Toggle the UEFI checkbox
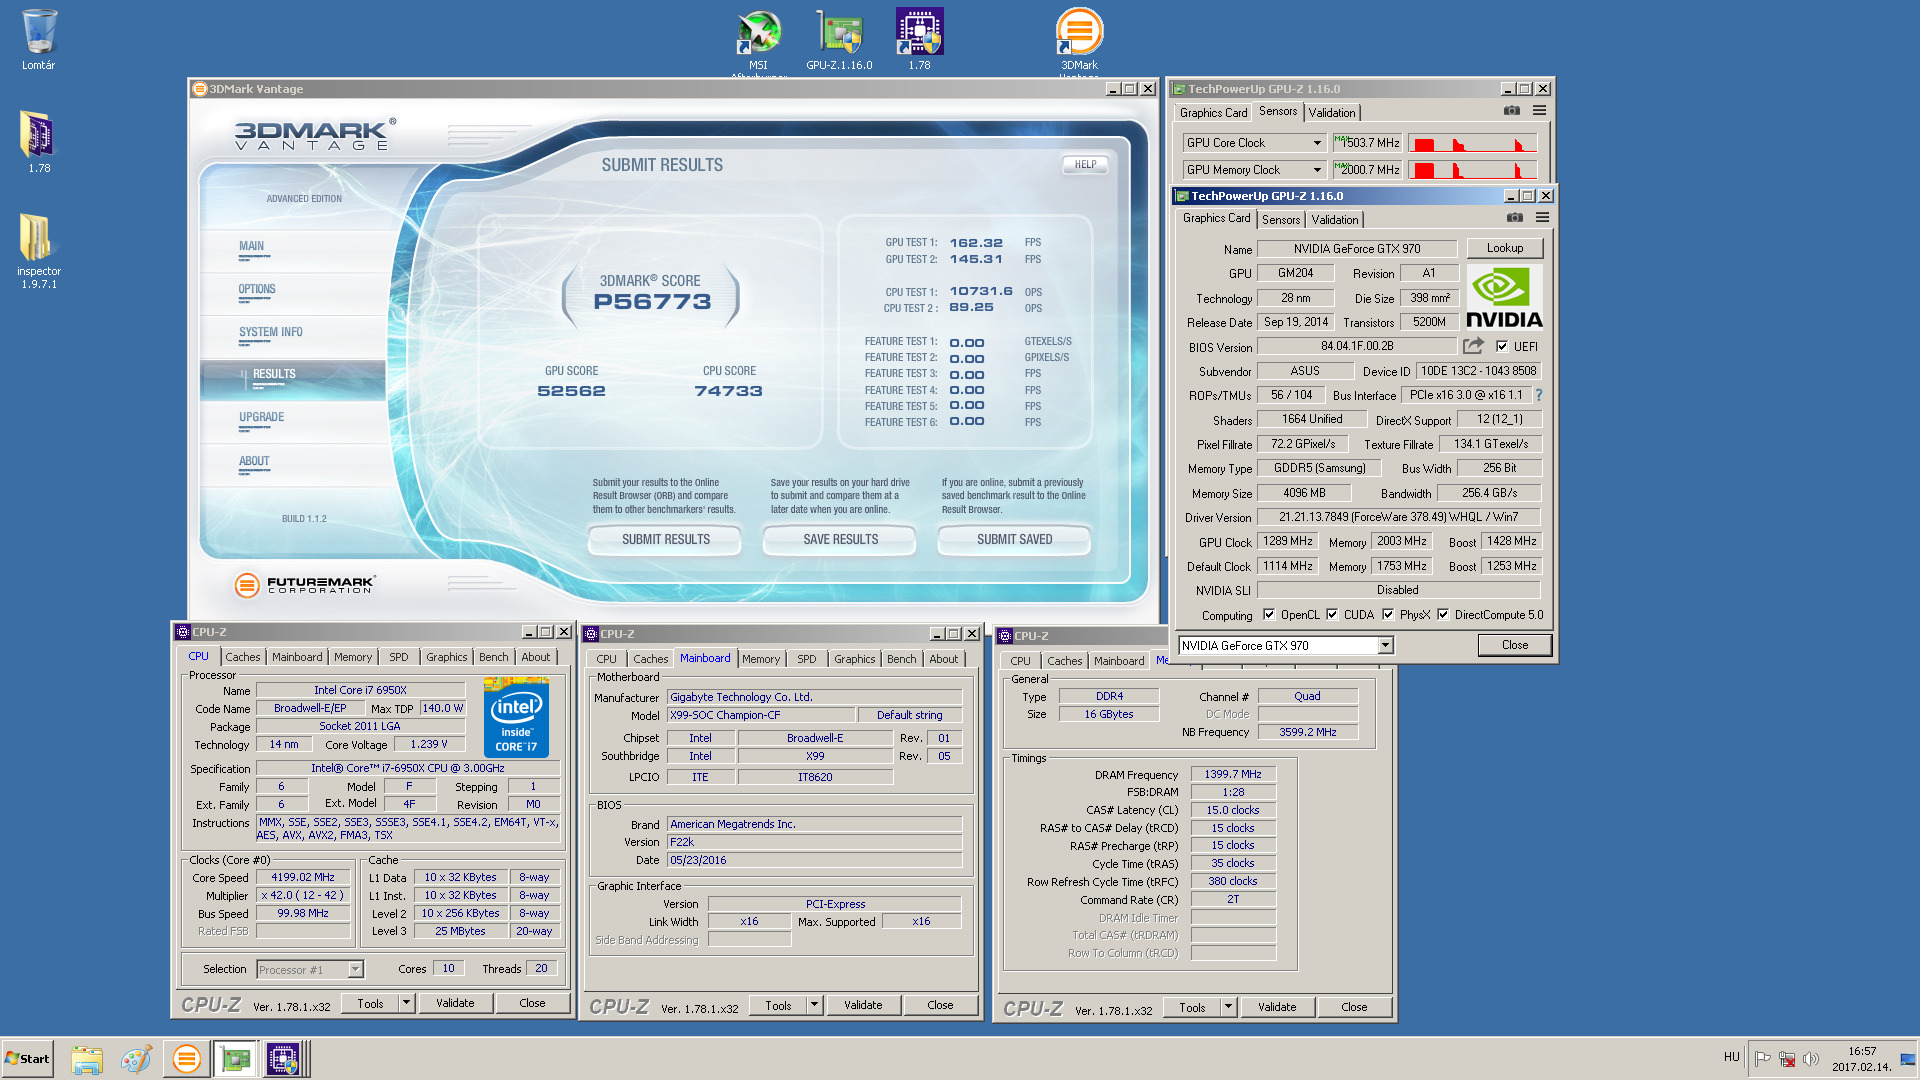This screenshot has width=1920, height=1080. pos(1502,347)
